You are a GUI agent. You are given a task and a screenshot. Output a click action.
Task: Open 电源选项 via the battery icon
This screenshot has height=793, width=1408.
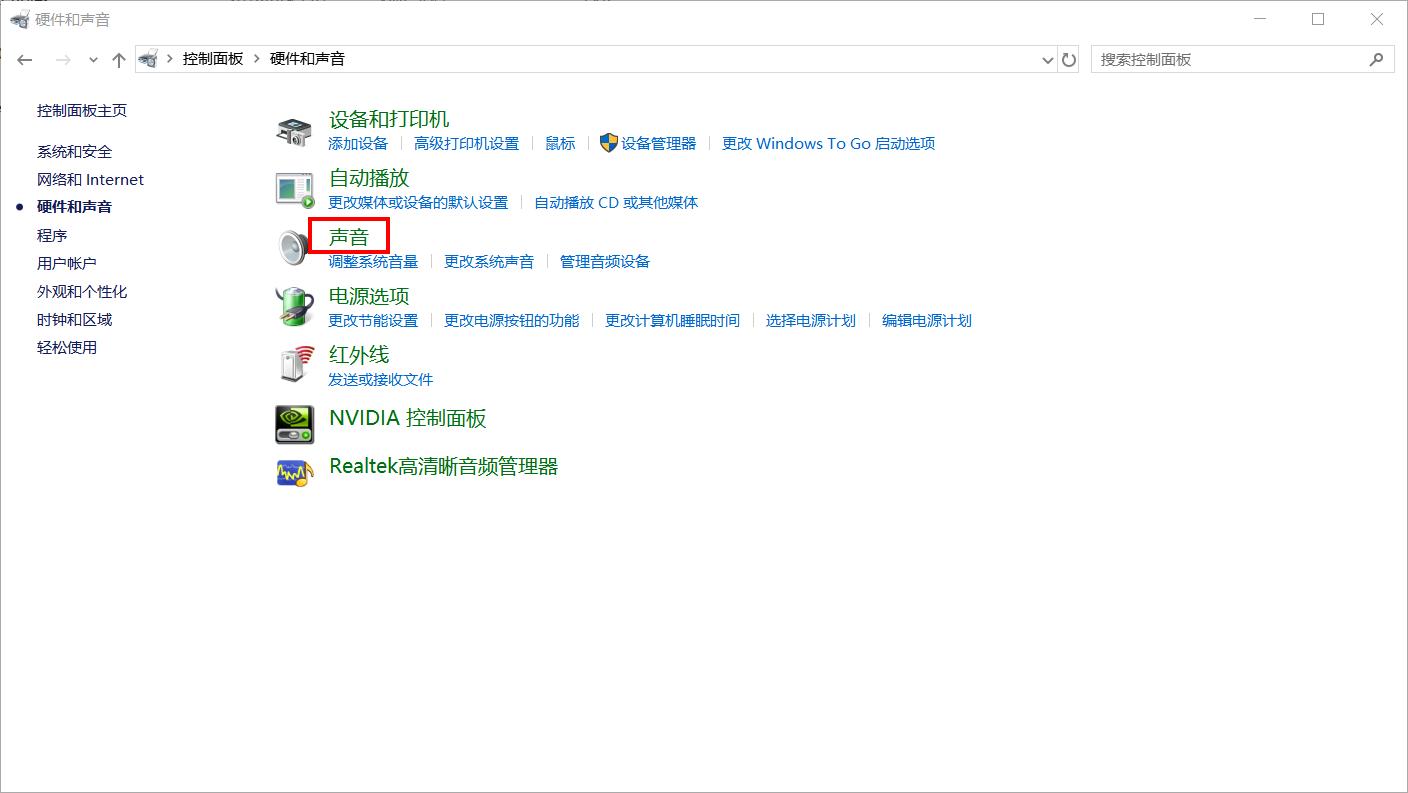pos(293,306)
